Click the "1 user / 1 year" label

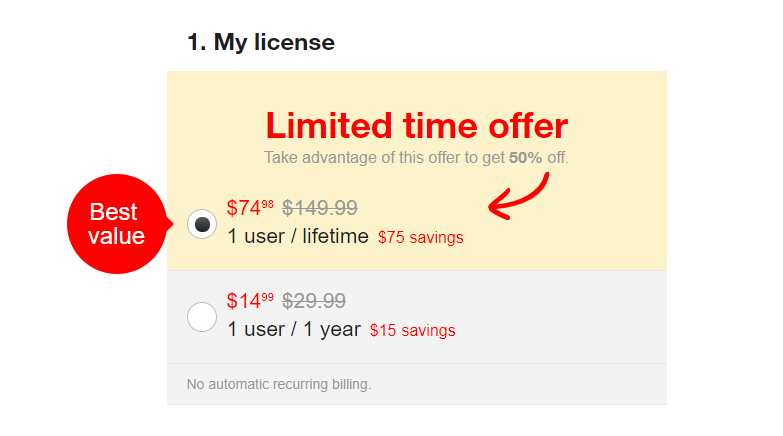pyautogui.click(x=294, y=329)
